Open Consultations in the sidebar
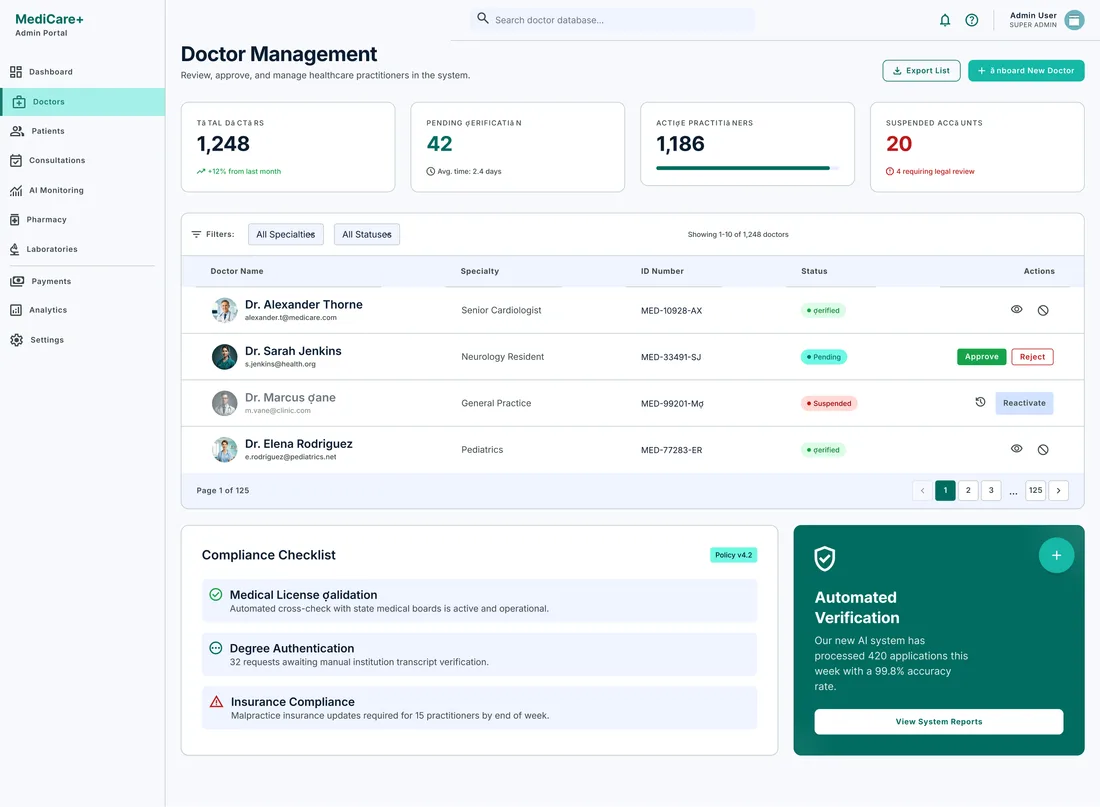Image resolution: width=1100 pixels, height=807 pixels. click(83, 161)
